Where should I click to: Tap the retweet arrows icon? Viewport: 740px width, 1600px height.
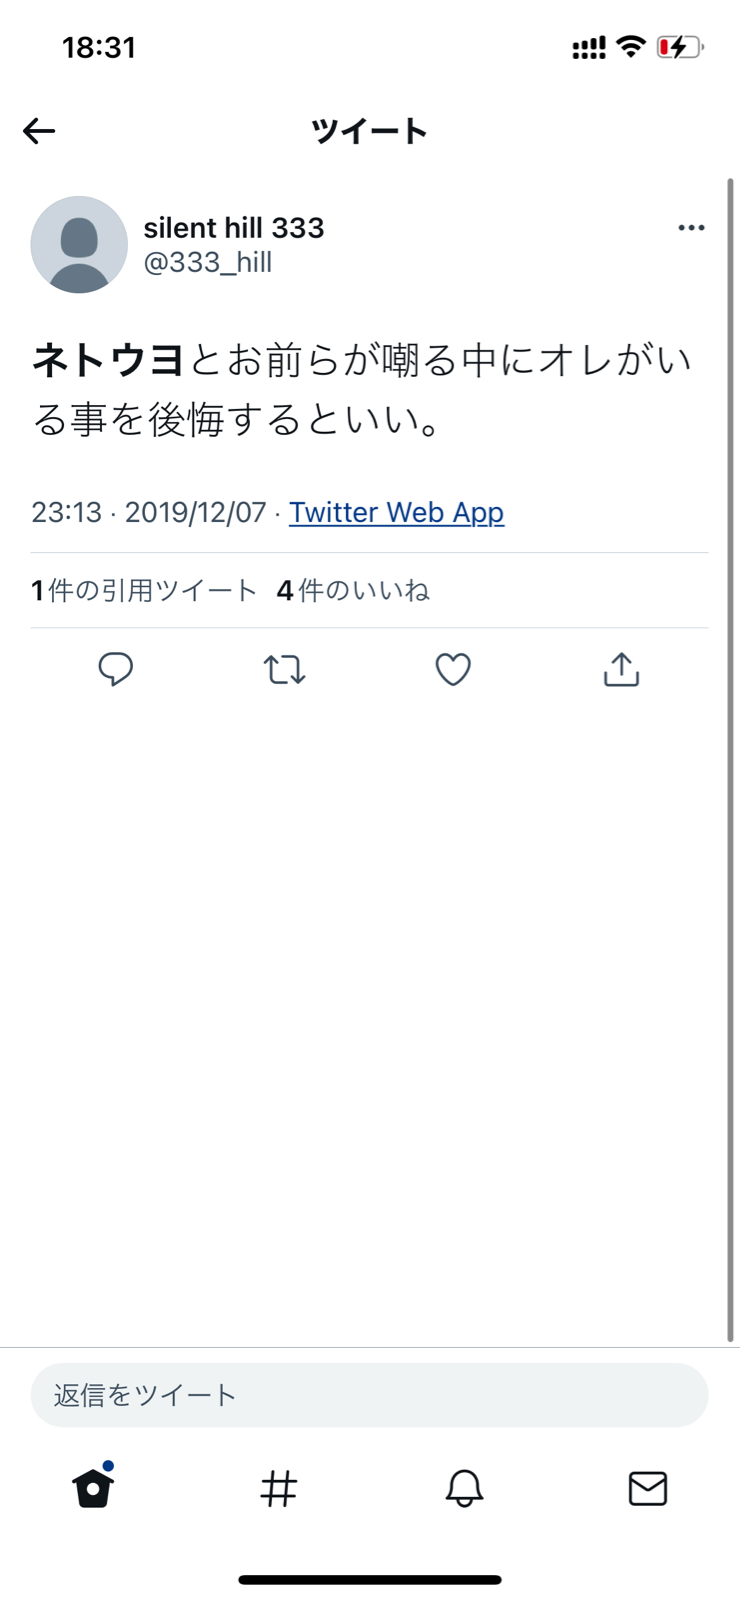coord(285,669)
